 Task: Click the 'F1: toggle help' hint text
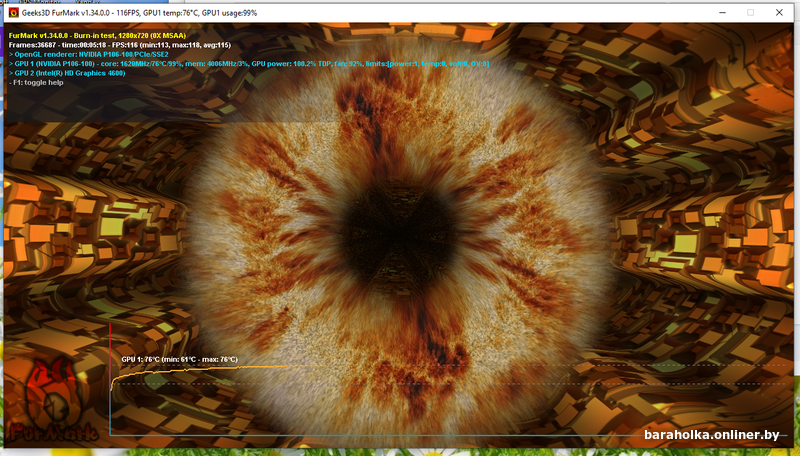point(36,82)
